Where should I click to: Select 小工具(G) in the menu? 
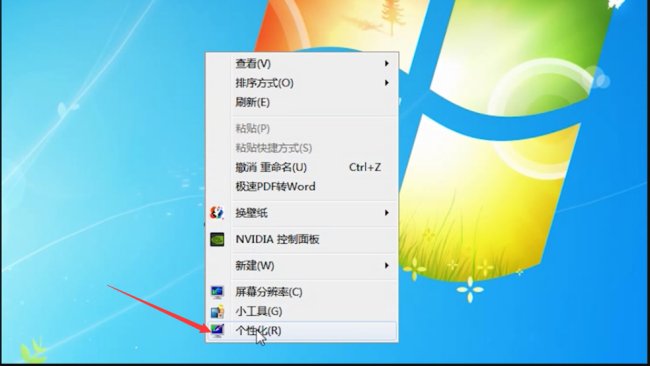tap(302, 311)
